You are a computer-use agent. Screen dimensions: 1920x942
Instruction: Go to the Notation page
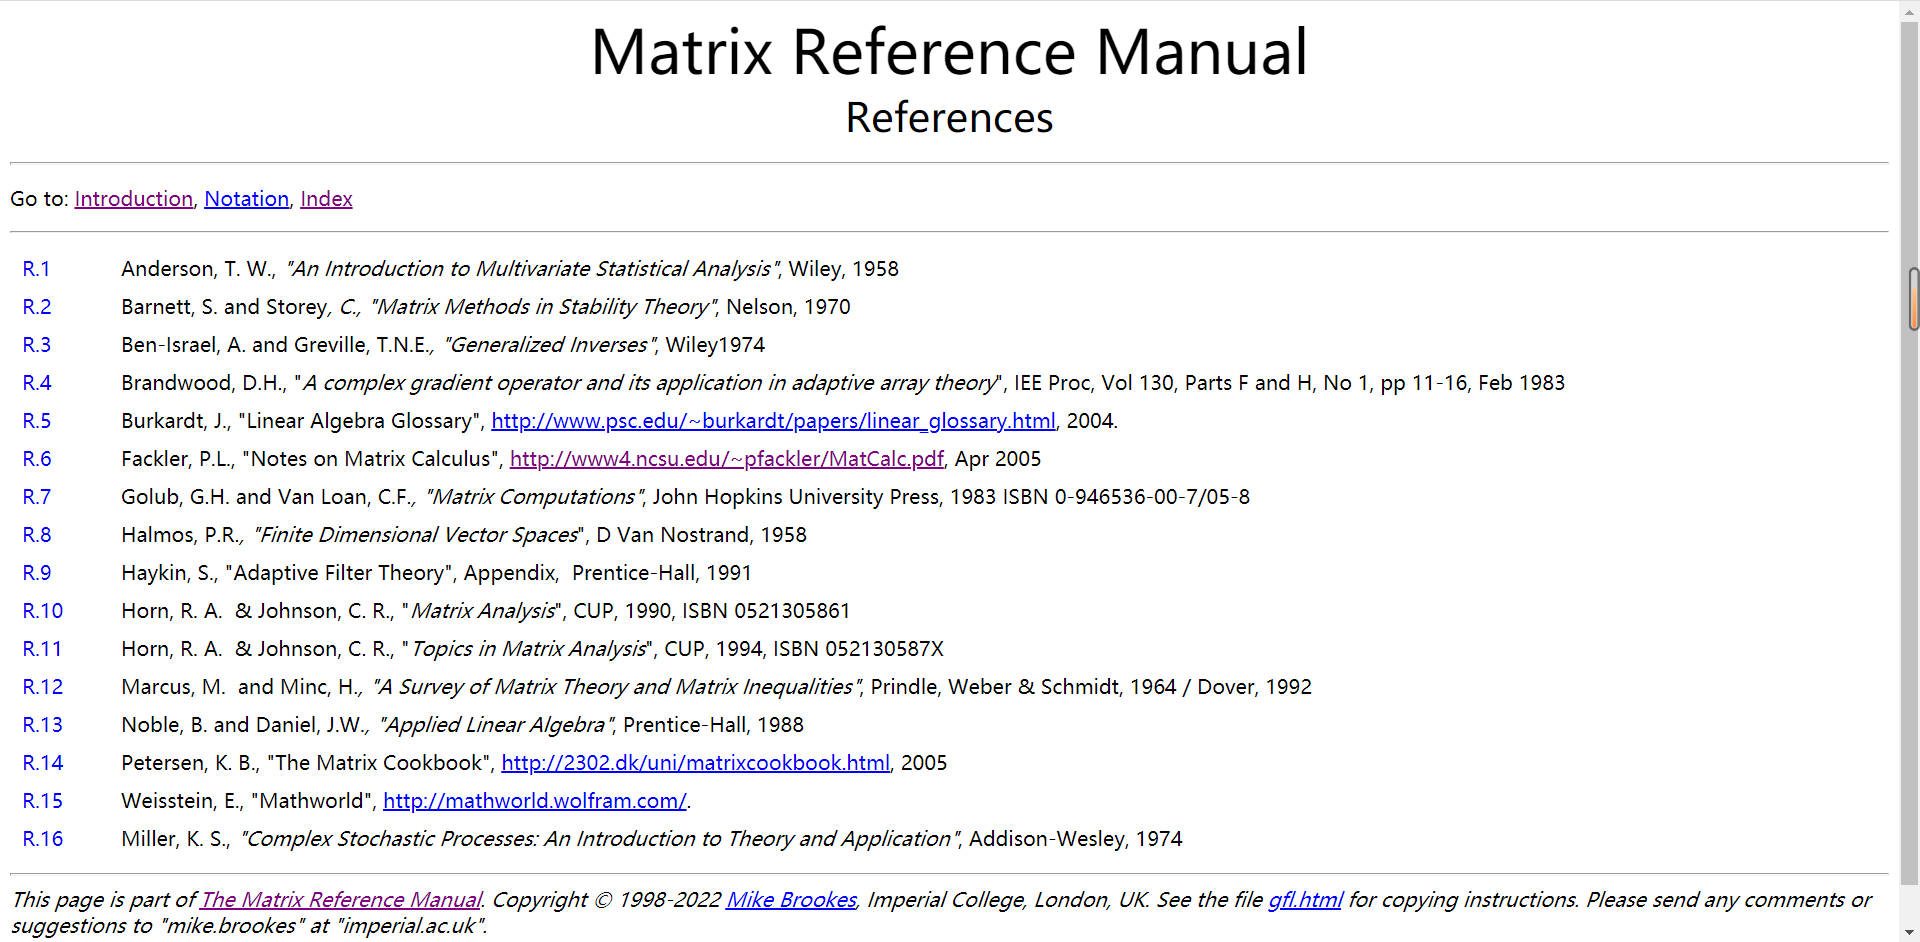pyautogui.click(x=246, y=199)
